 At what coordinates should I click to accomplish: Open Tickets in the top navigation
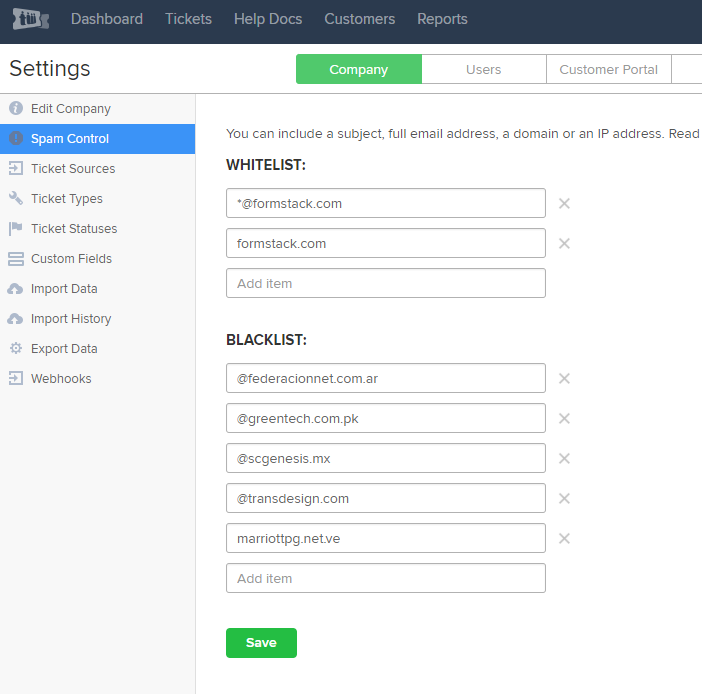click(x=188, y=19)
